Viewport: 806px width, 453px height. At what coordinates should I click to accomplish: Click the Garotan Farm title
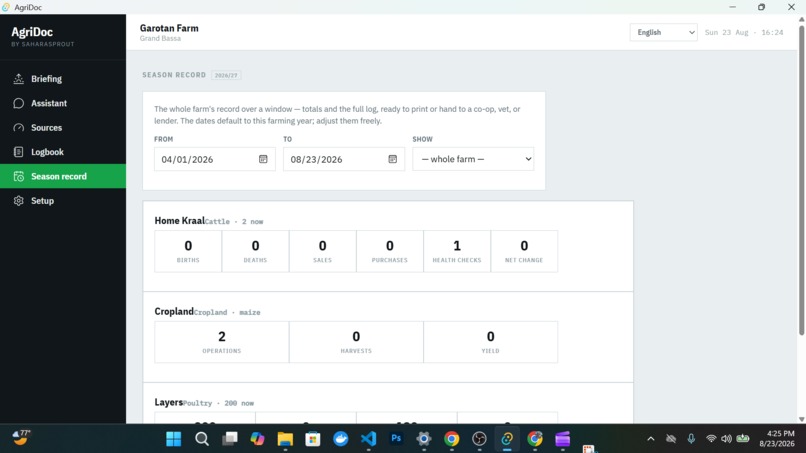point(169,28)
